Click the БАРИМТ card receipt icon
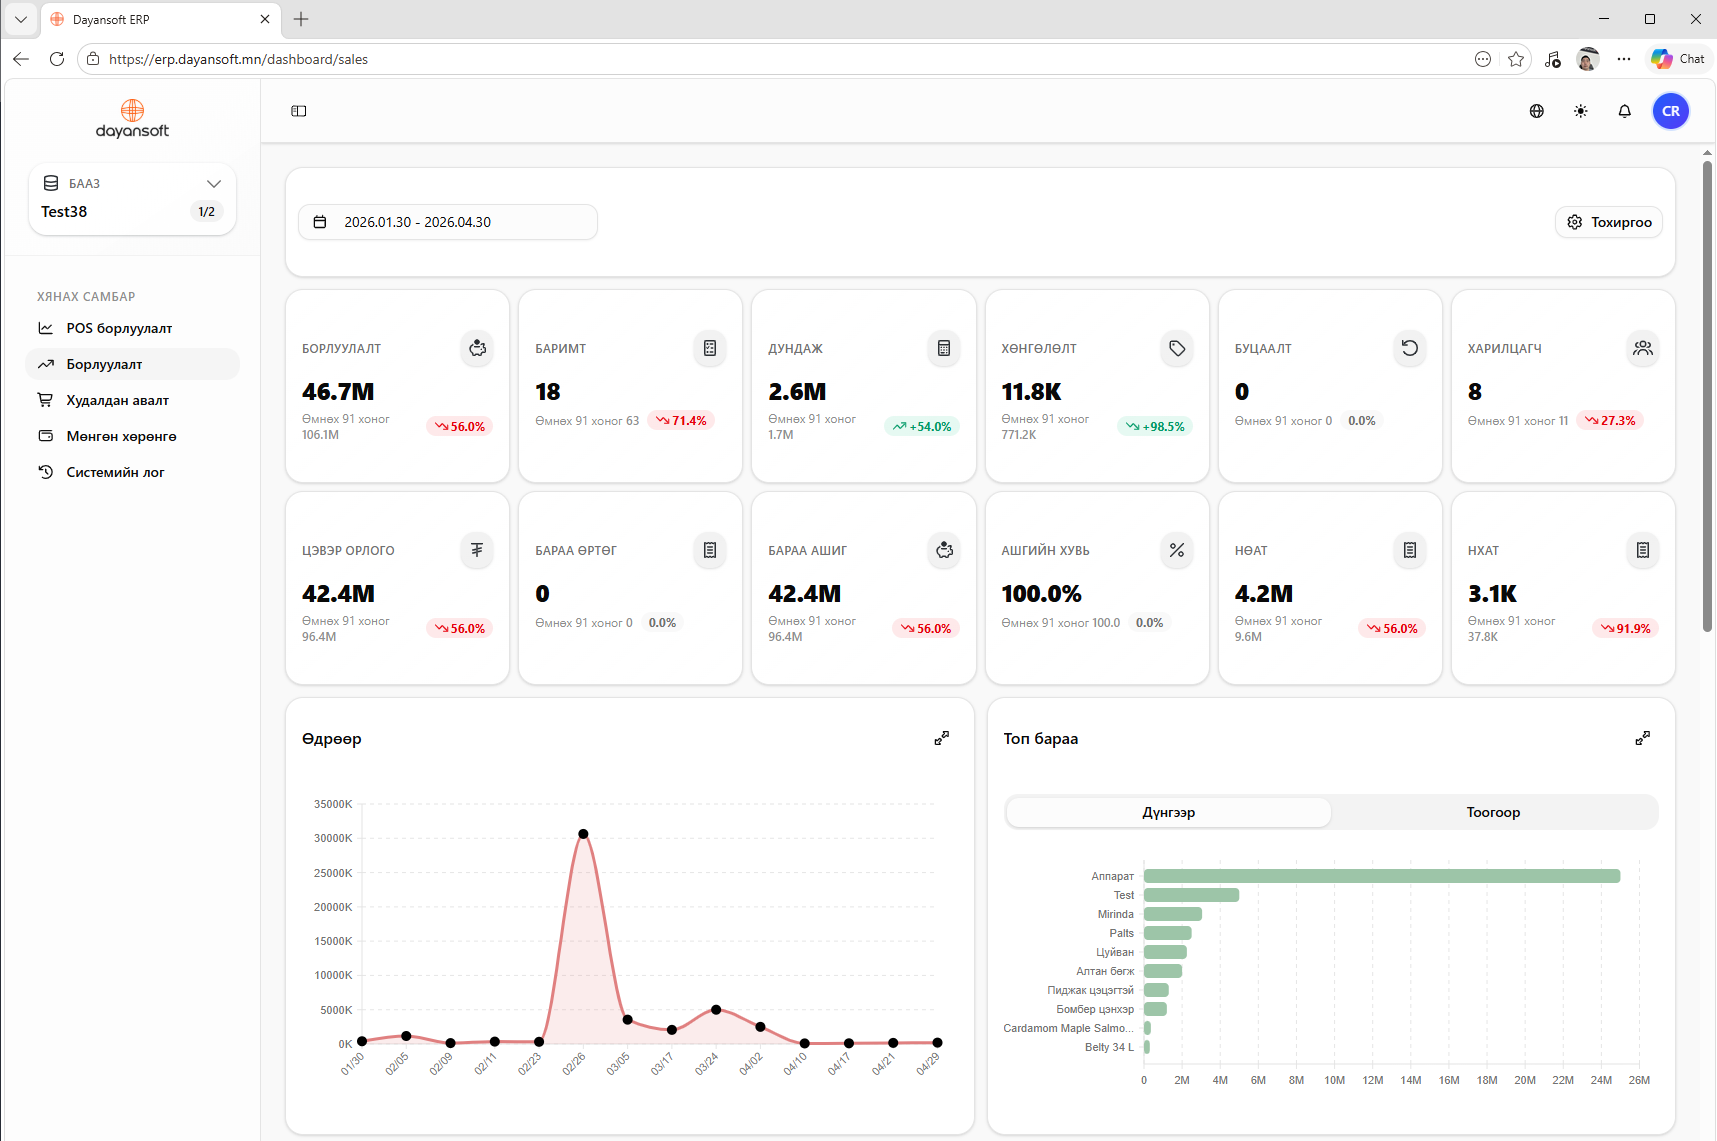This screenshot has height=1141, width=1717. click(x=710, y=348)
